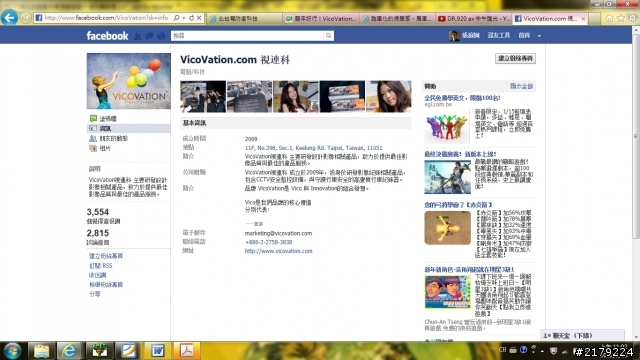Open the first photo strip thumbnail
Image resolution: width=640 pixels, height=360 pixels.
pos(203,96)
